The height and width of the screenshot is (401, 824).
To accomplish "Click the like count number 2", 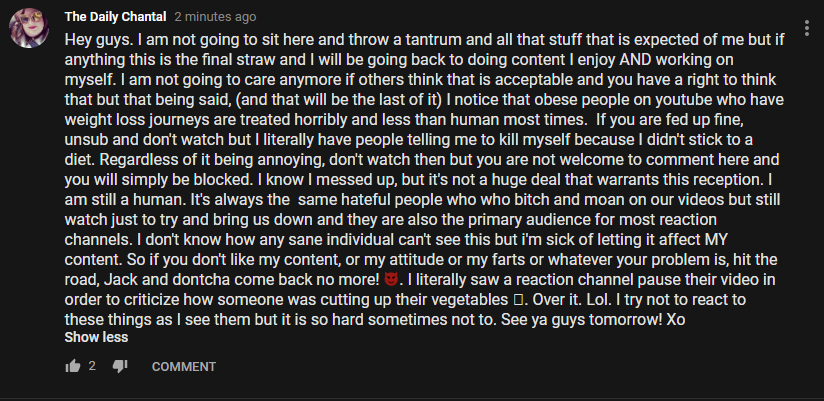I will [x=92, y=366].
